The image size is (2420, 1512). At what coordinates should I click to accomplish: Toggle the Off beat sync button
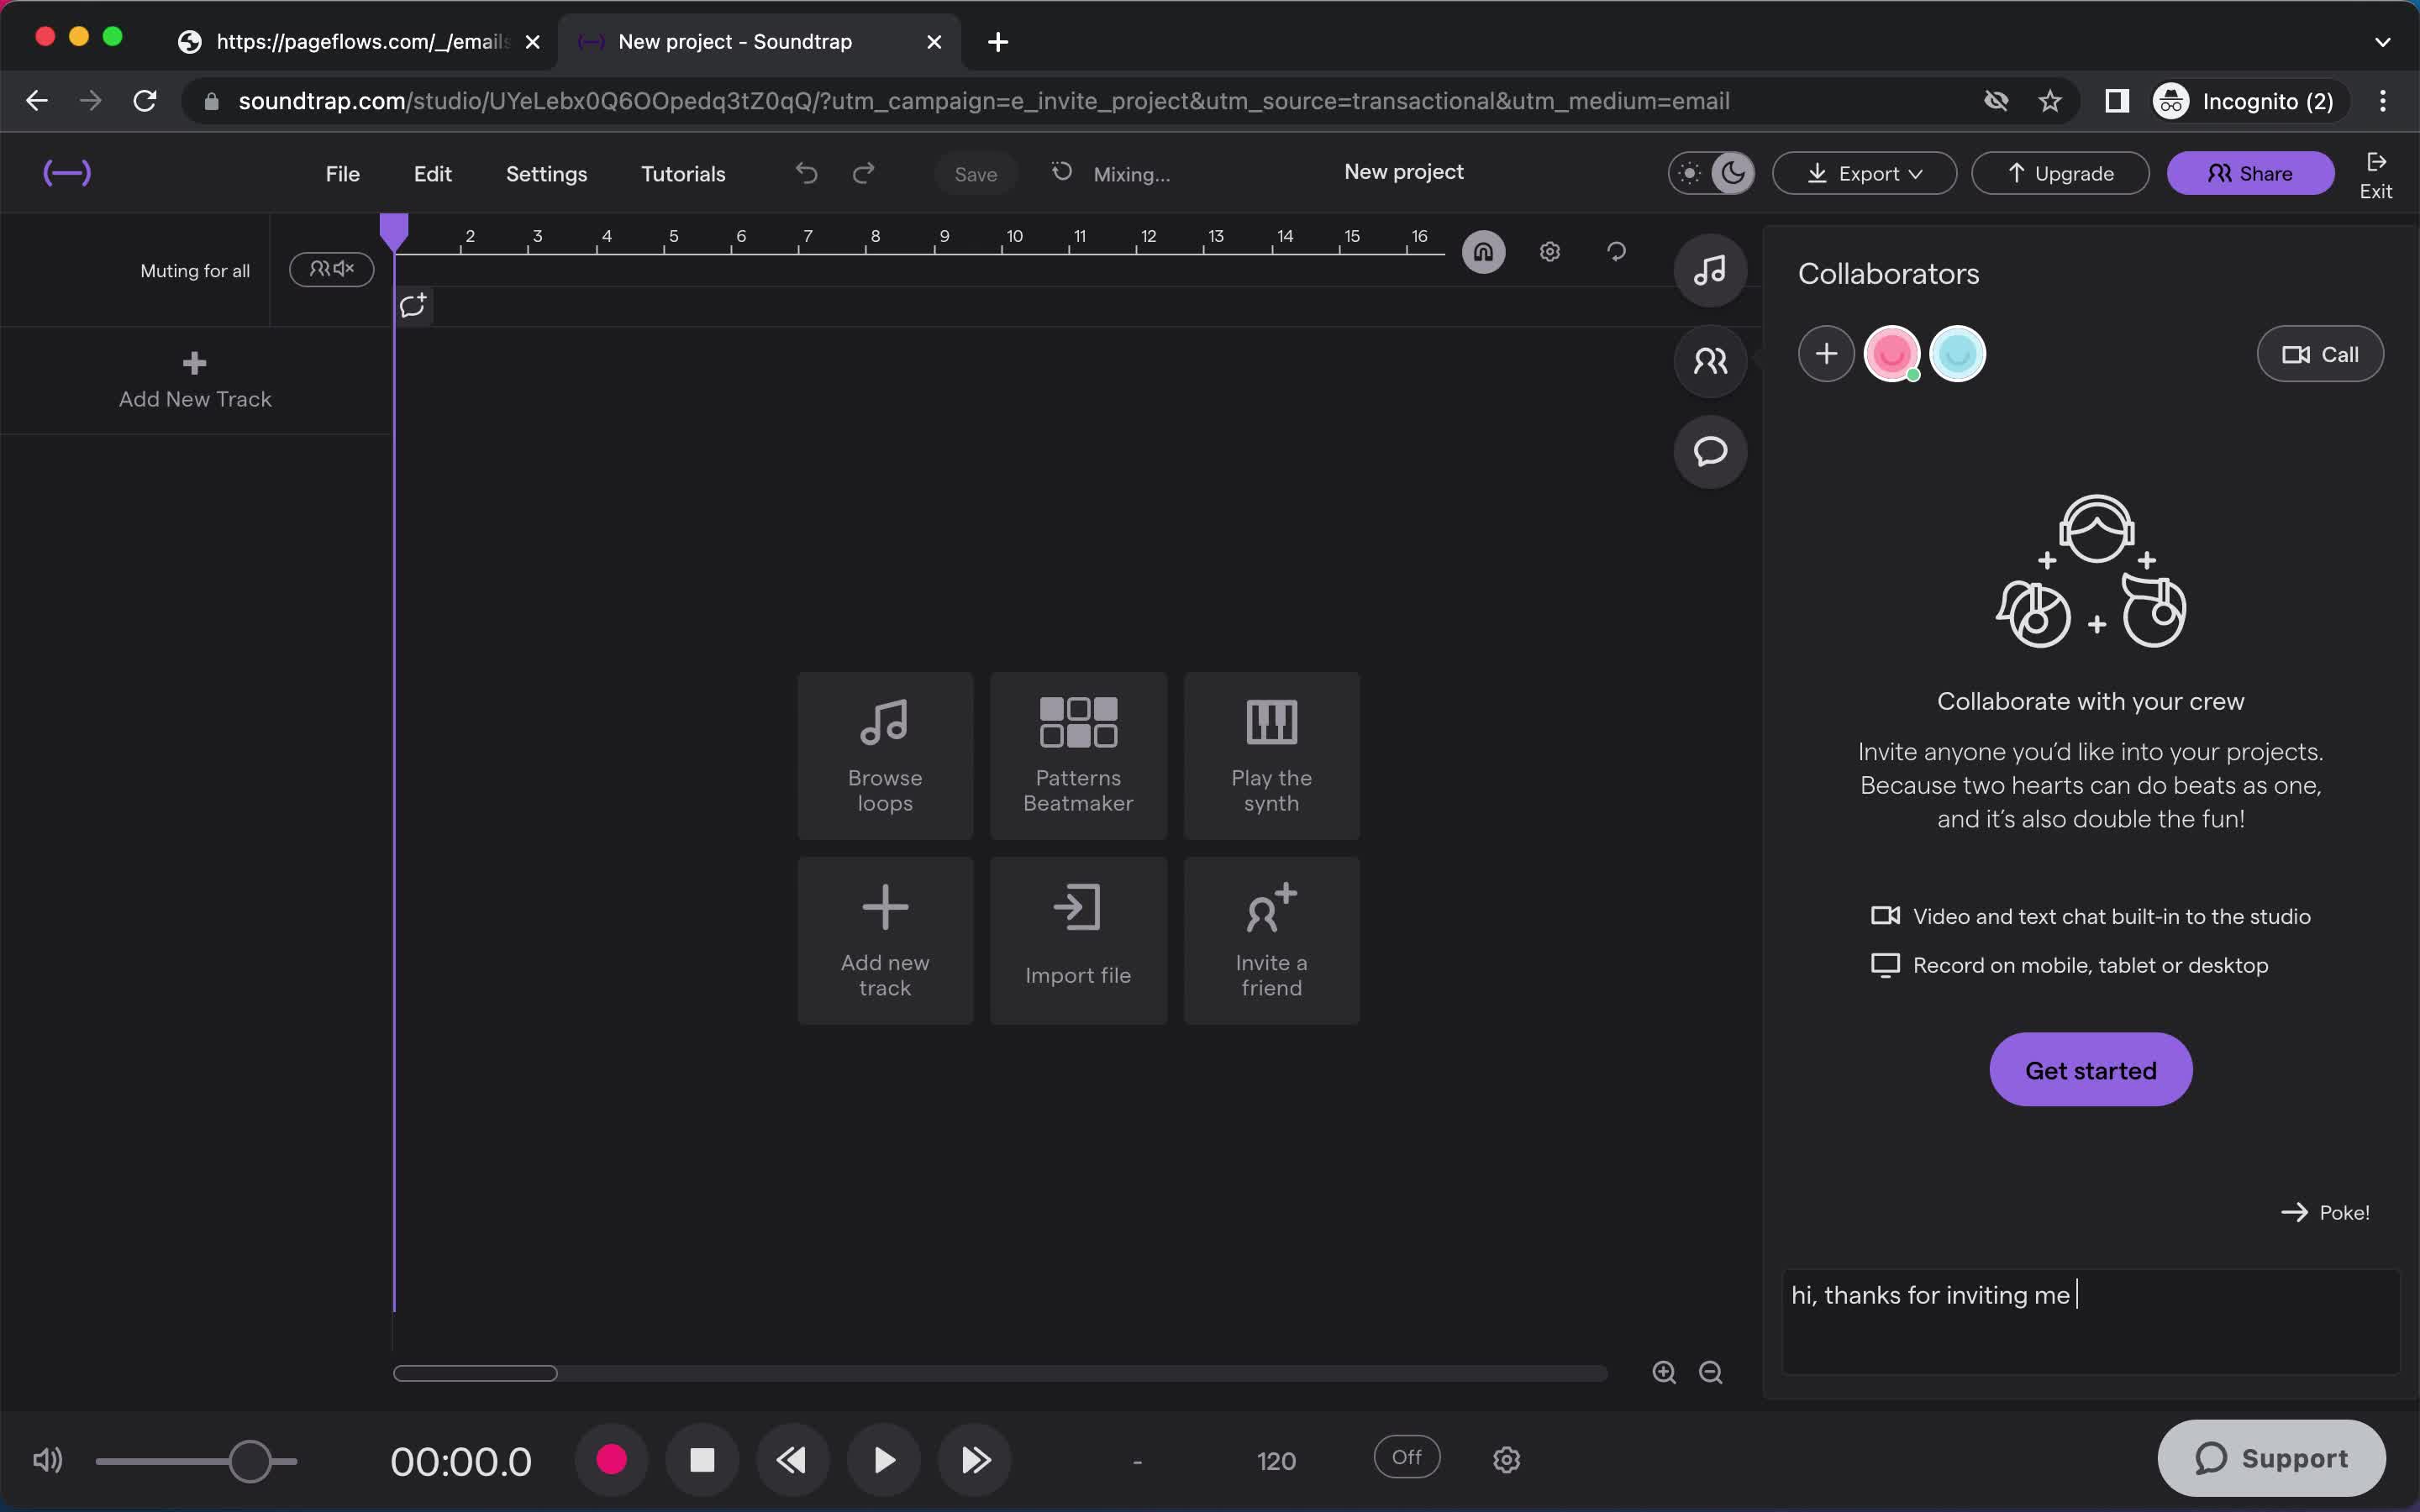coord(1406,1457)
